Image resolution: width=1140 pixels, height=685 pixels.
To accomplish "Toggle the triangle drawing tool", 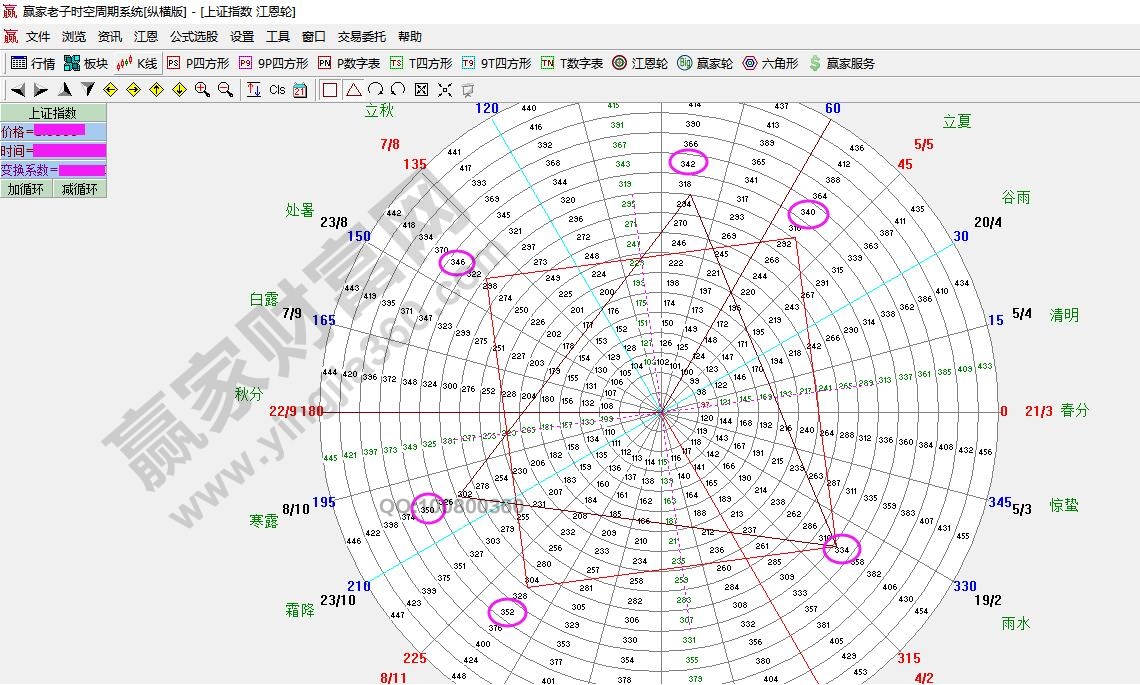I will [x=354, y=89].
